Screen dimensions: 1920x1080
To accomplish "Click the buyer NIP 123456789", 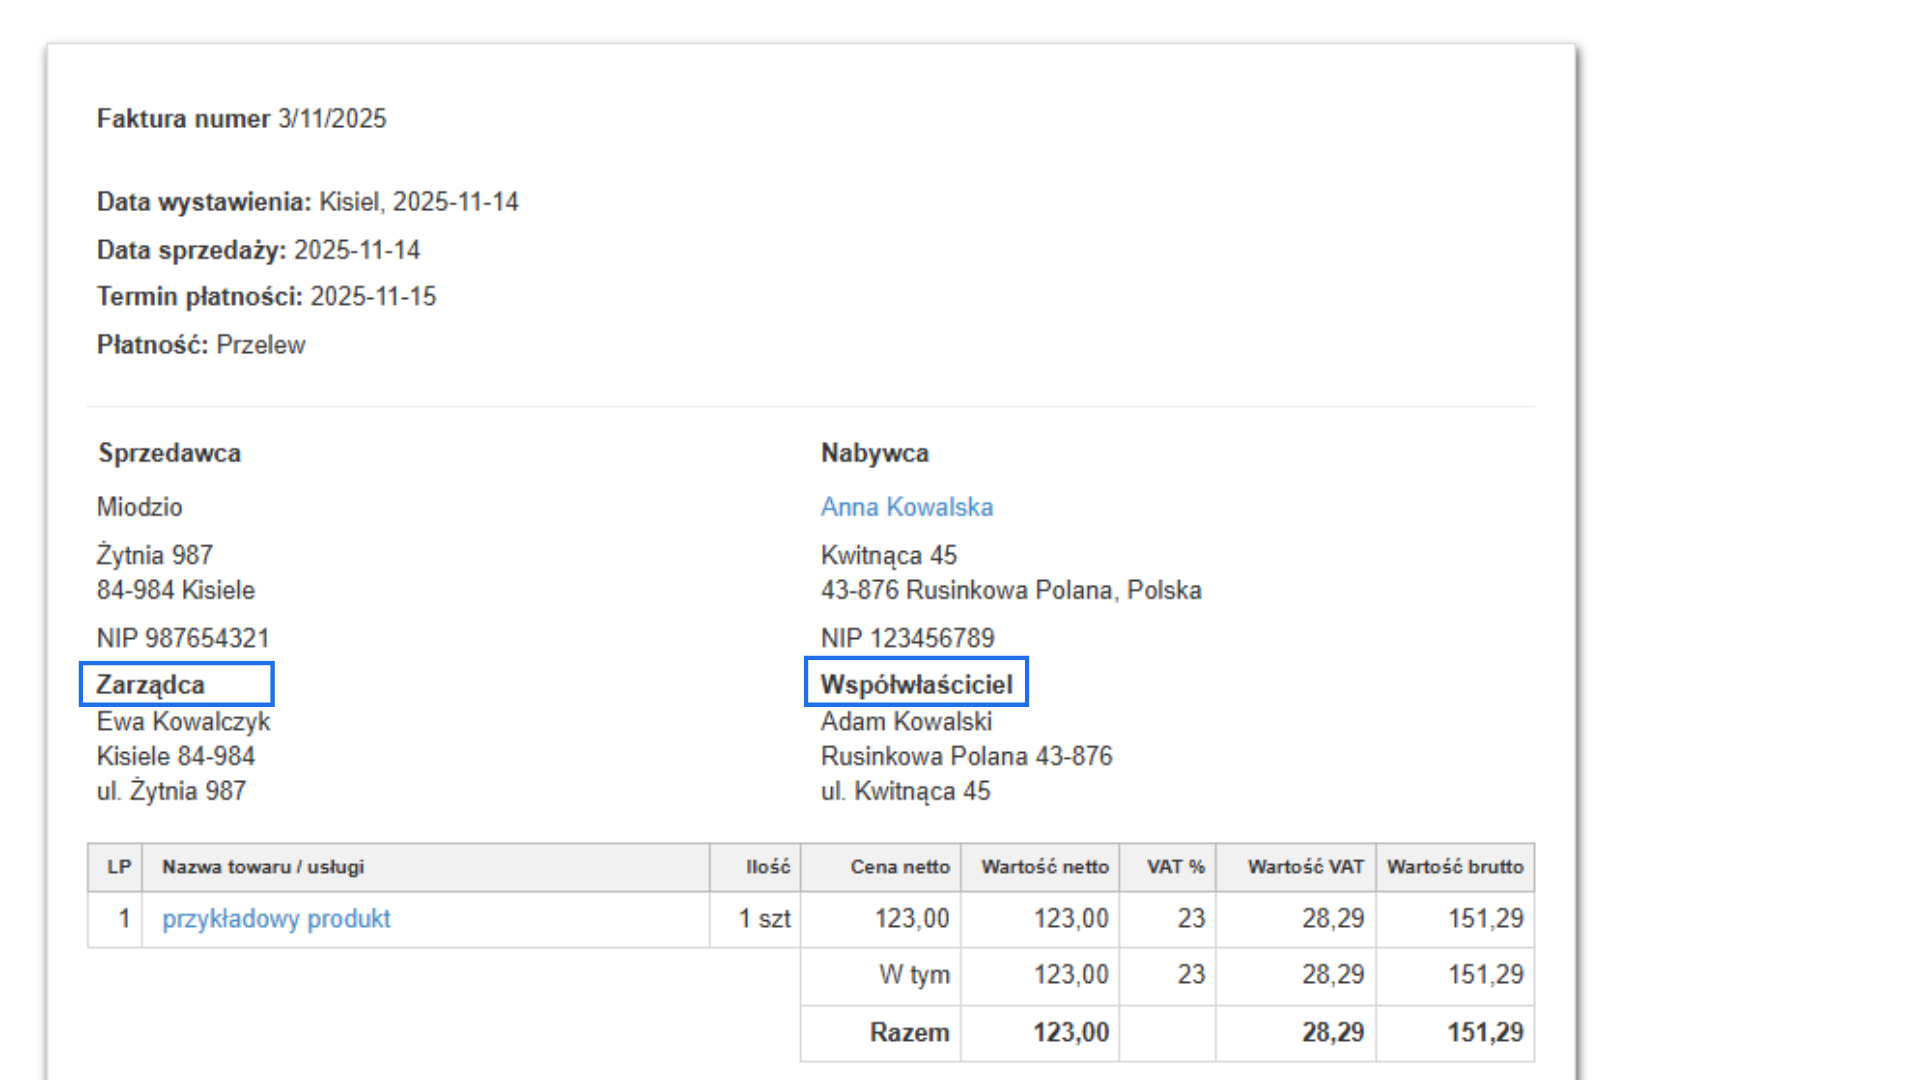I will point(907,638).
